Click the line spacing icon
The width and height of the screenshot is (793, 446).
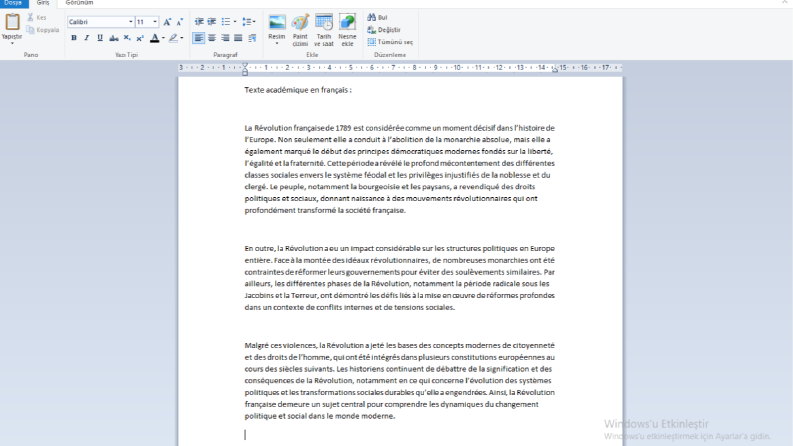pyautogui.click(x=246, y=22)
